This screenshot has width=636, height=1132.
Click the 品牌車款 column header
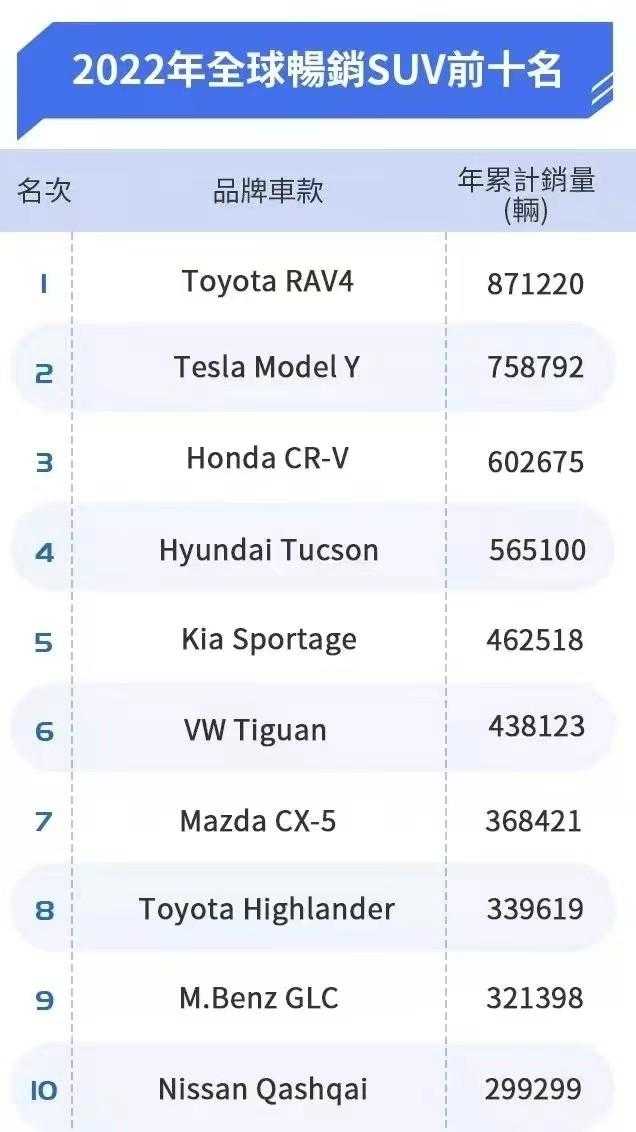click(x=268, y=191)
